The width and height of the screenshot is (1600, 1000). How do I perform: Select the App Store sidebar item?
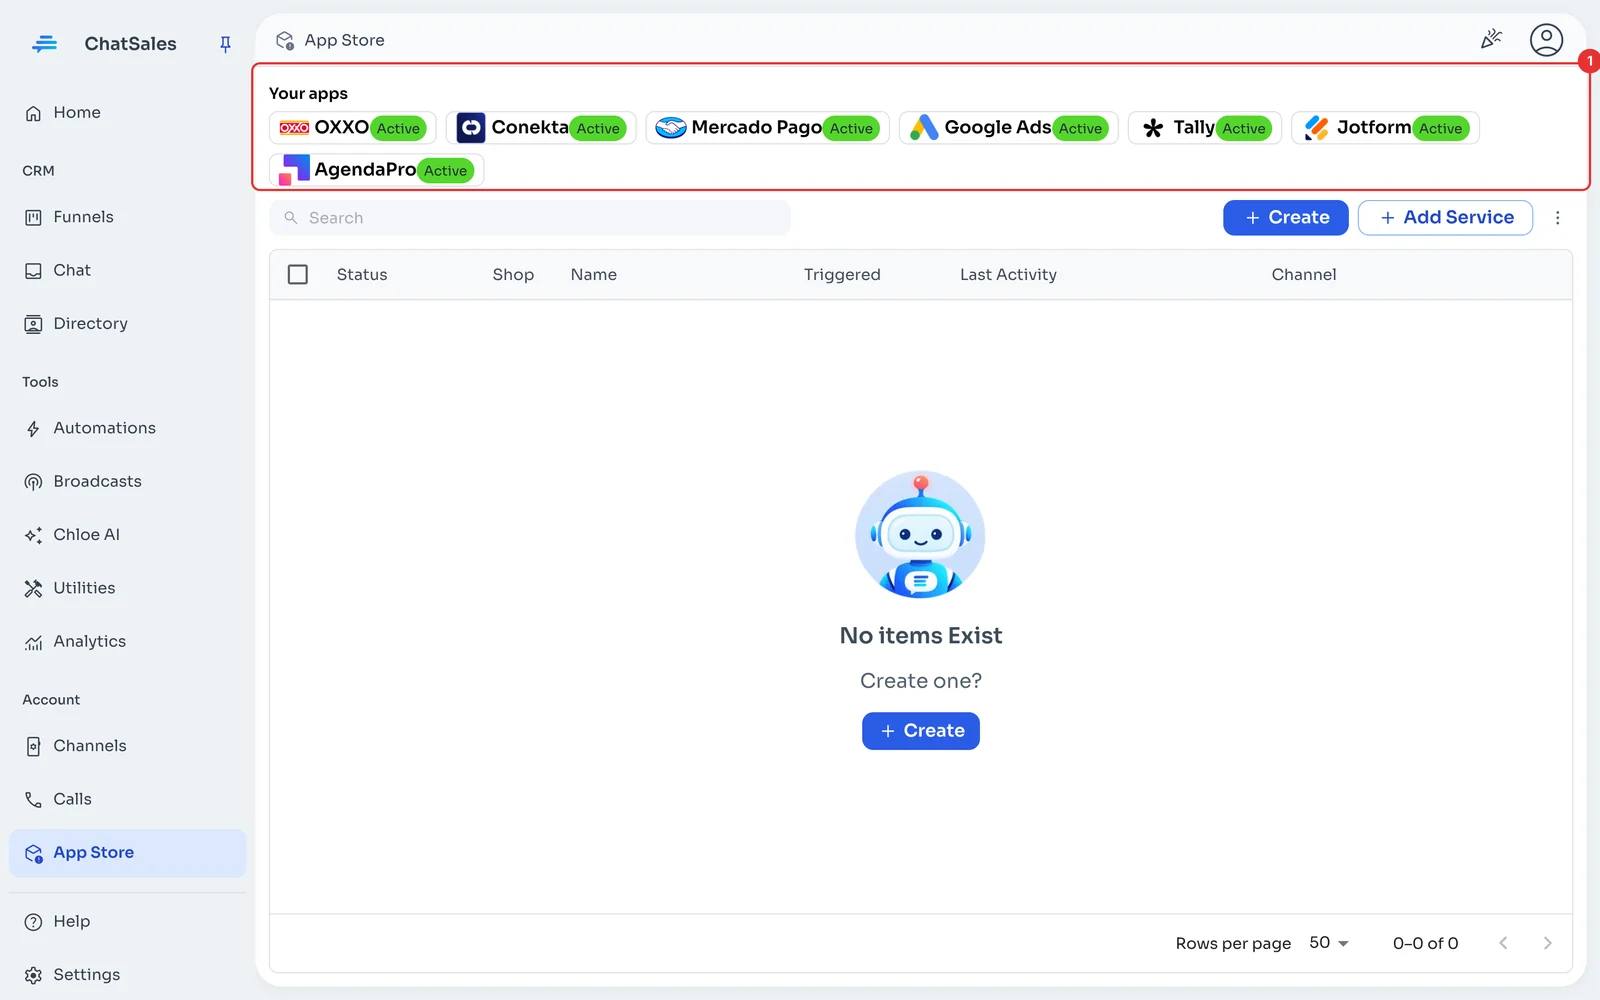128,853
